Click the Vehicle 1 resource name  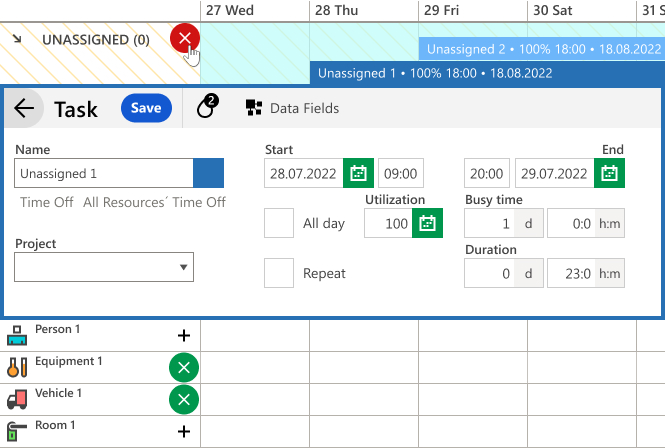tap(58, 393)
